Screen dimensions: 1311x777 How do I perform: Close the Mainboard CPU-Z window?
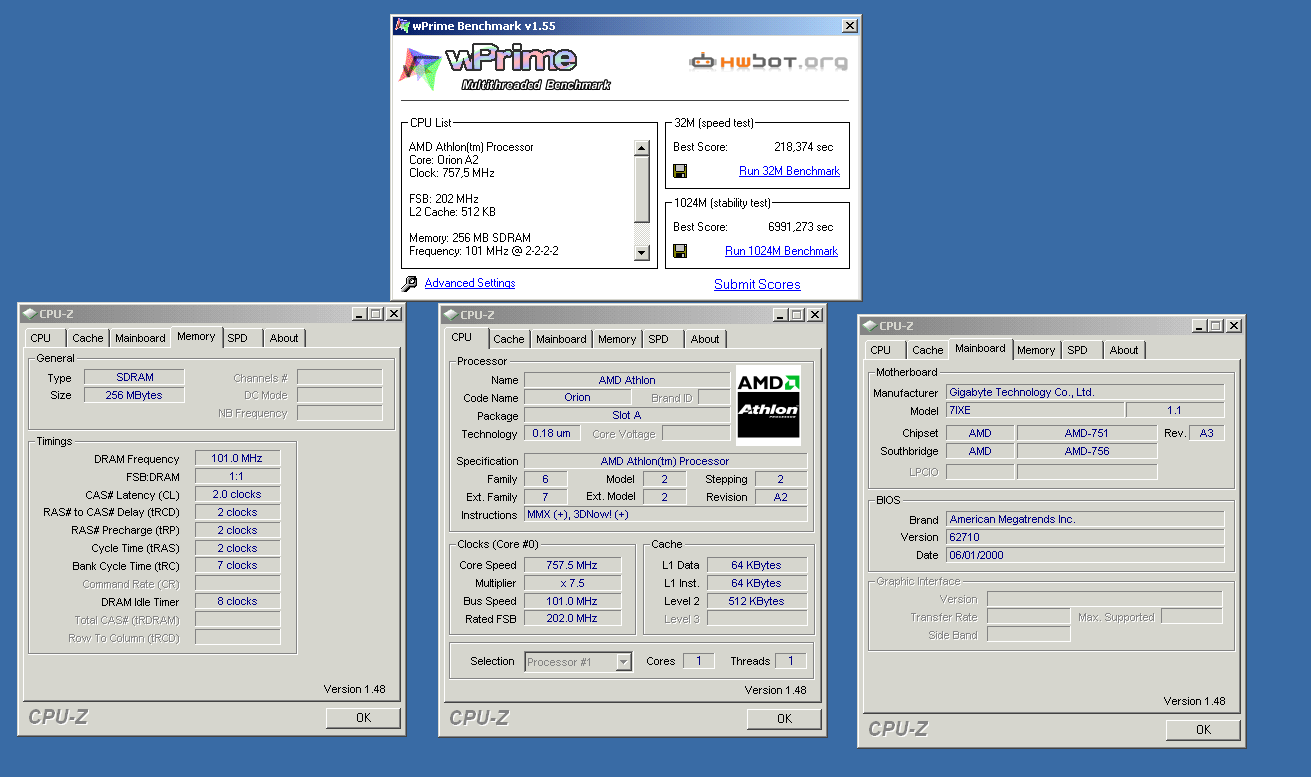coord(1234,326)
